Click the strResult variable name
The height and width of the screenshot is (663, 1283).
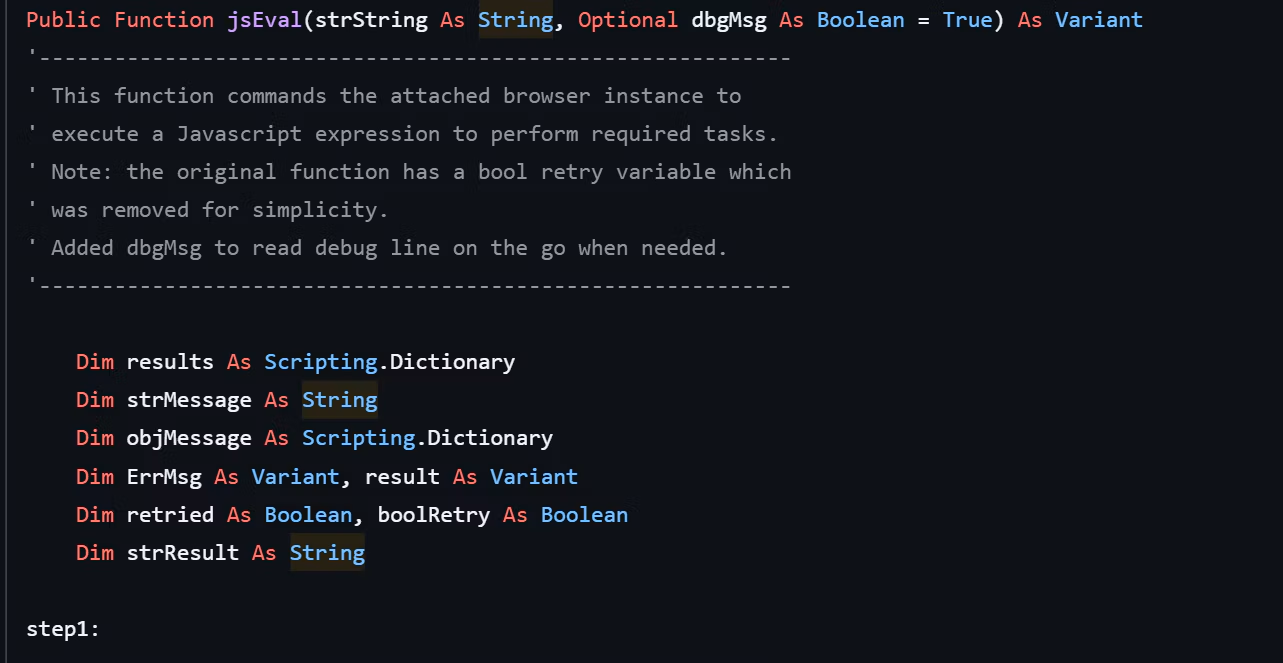[183, 553]
